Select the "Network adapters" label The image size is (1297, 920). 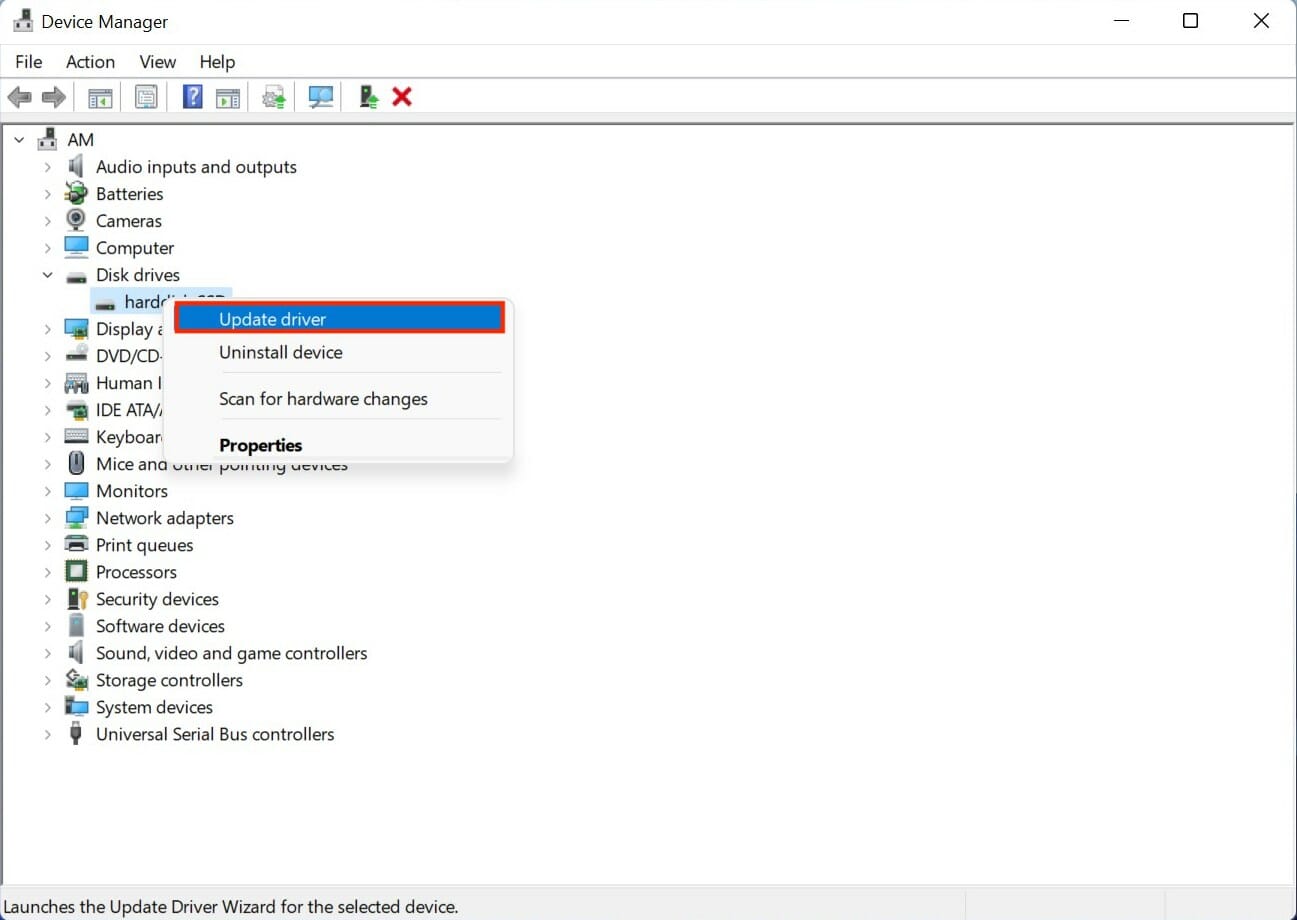(165, 518)
